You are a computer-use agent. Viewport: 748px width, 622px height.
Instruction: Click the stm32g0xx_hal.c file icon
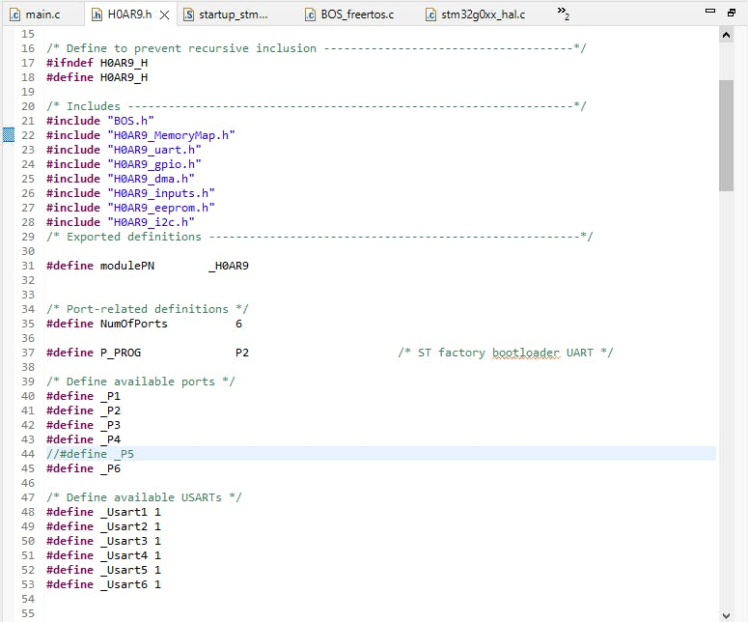[431, 14]
